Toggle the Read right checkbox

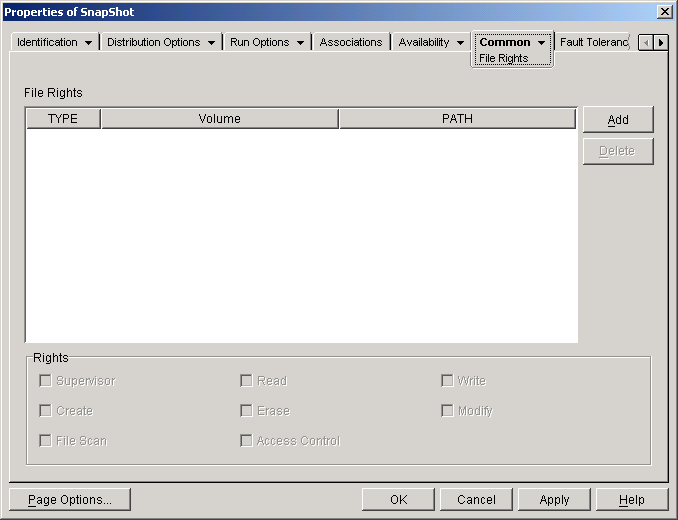(x=246, y=381)
